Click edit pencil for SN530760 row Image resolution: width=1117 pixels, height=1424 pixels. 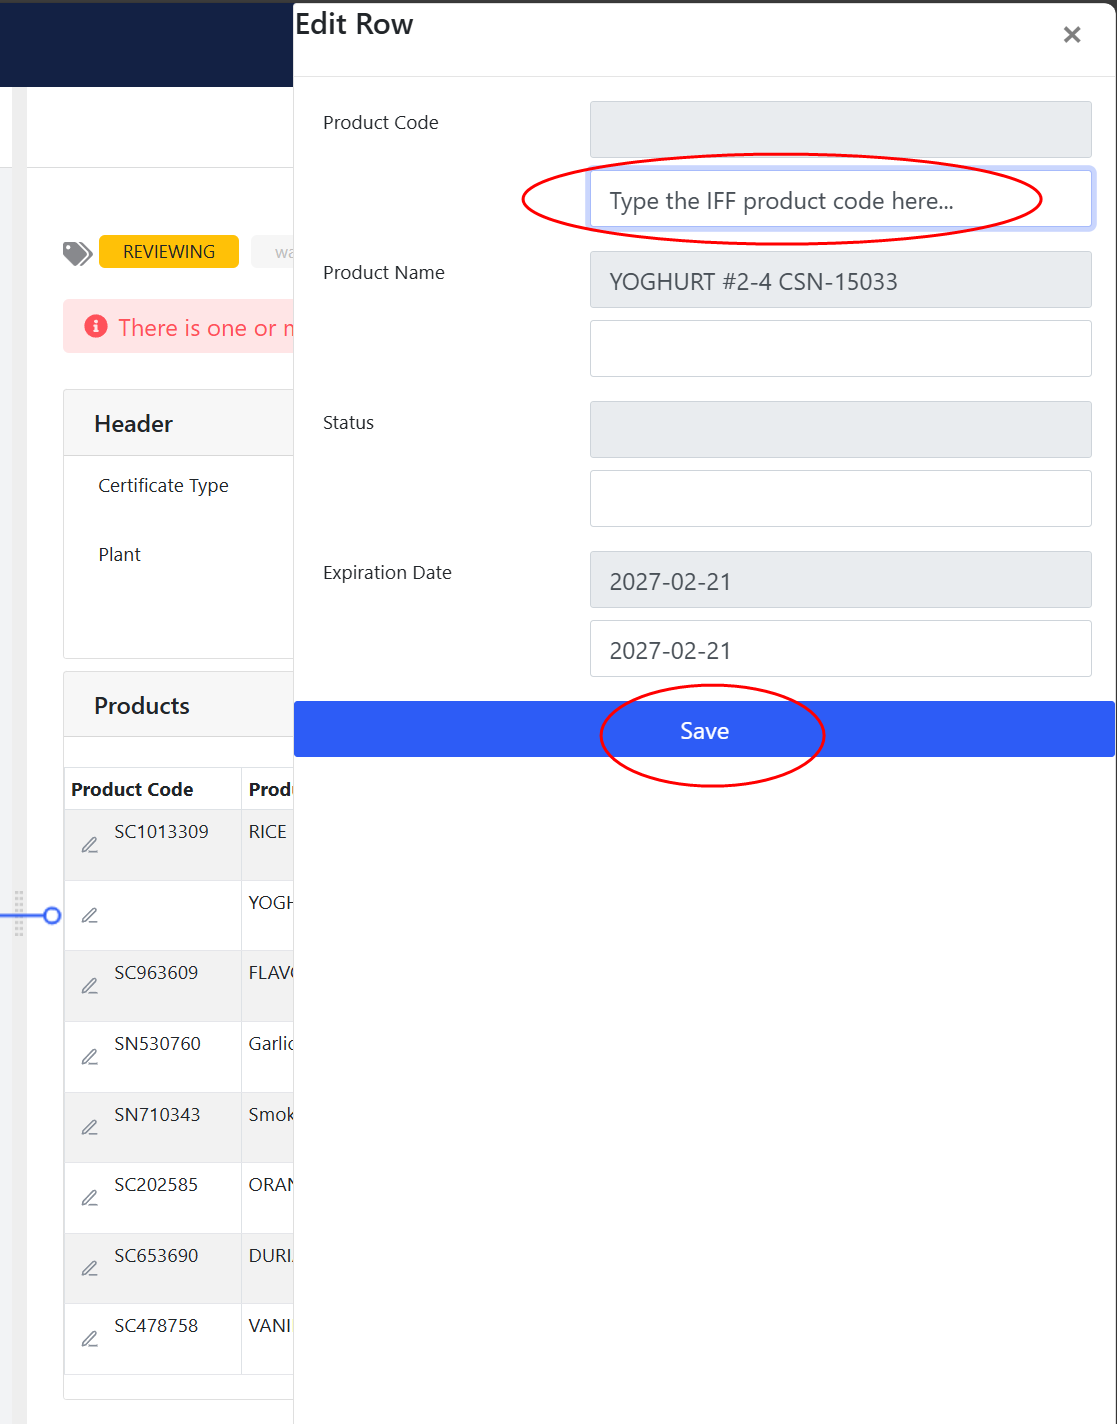(90, 1057)
